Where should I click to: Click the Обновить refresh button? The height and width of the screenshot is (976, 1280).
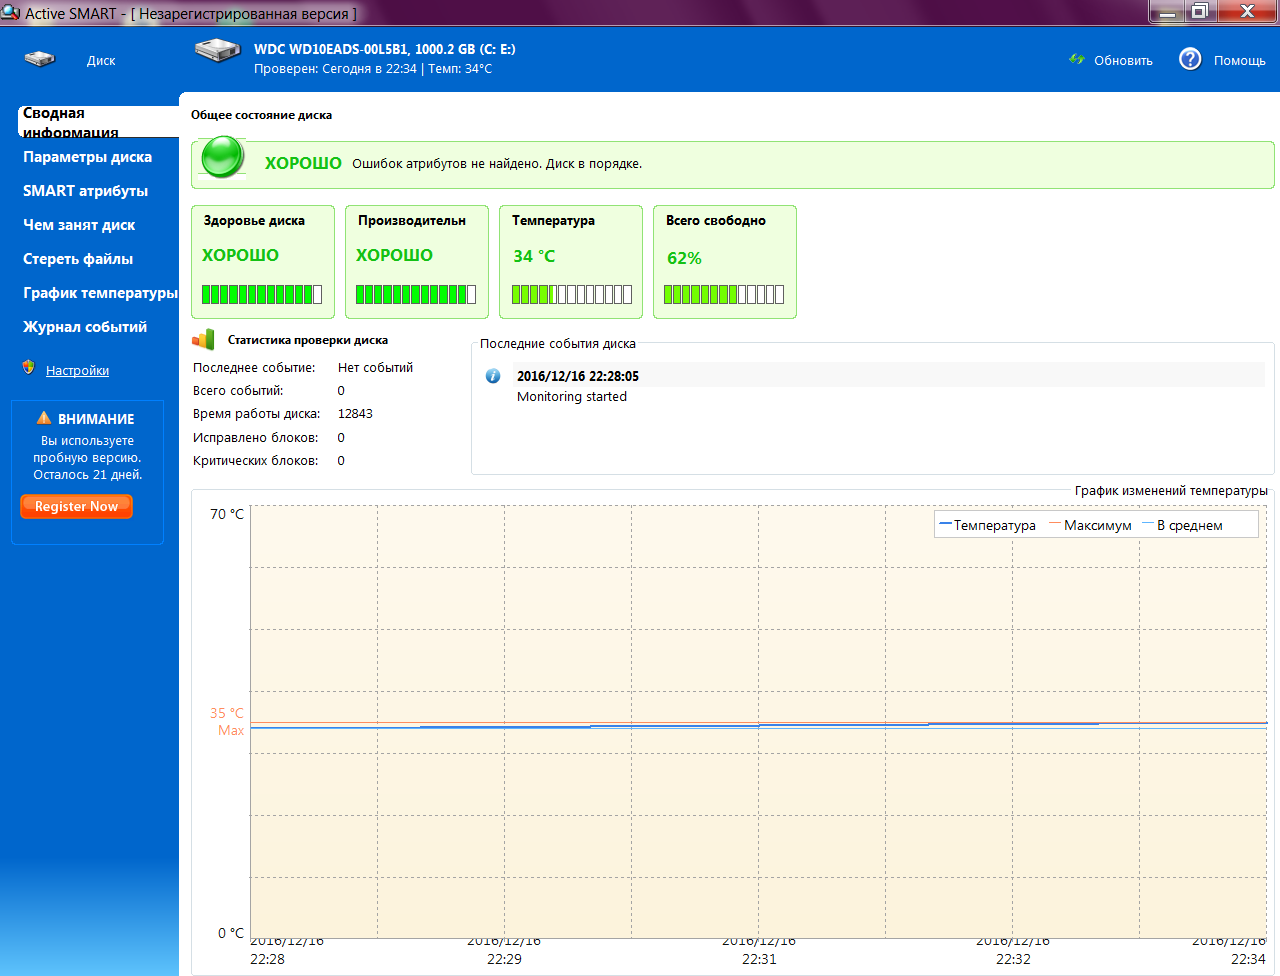coord(1122,61)
